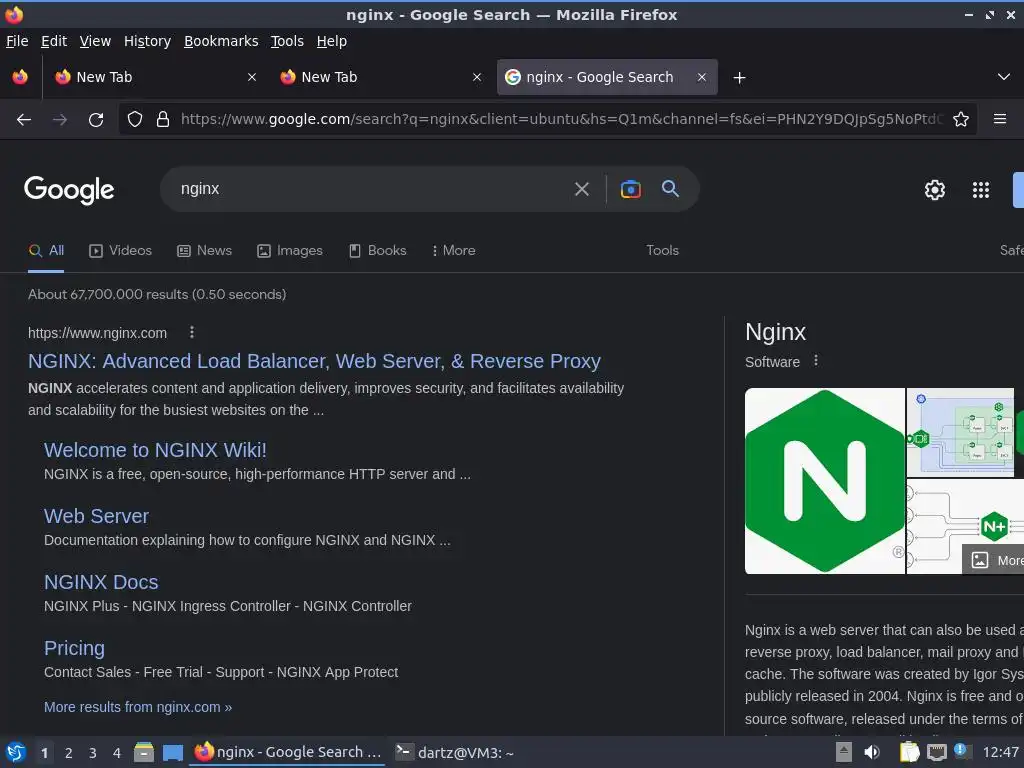Expand the More search filters menu
This screenshot has width=1024, height=768.
tap(453, 251)
